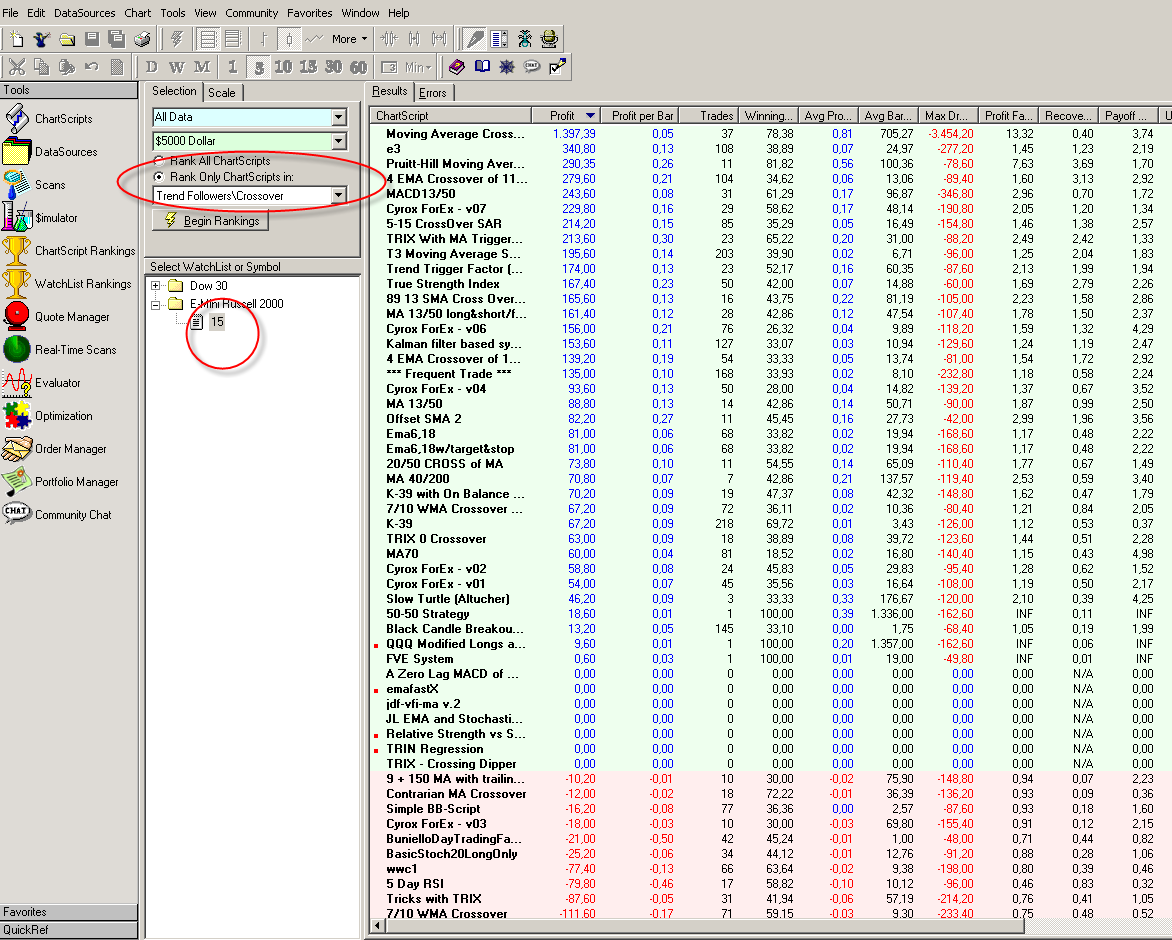Screen dimensions: 1172x940
Task: Open the Trend Followers\Crossover folder dropdown
Action: [x=339, y=196]
